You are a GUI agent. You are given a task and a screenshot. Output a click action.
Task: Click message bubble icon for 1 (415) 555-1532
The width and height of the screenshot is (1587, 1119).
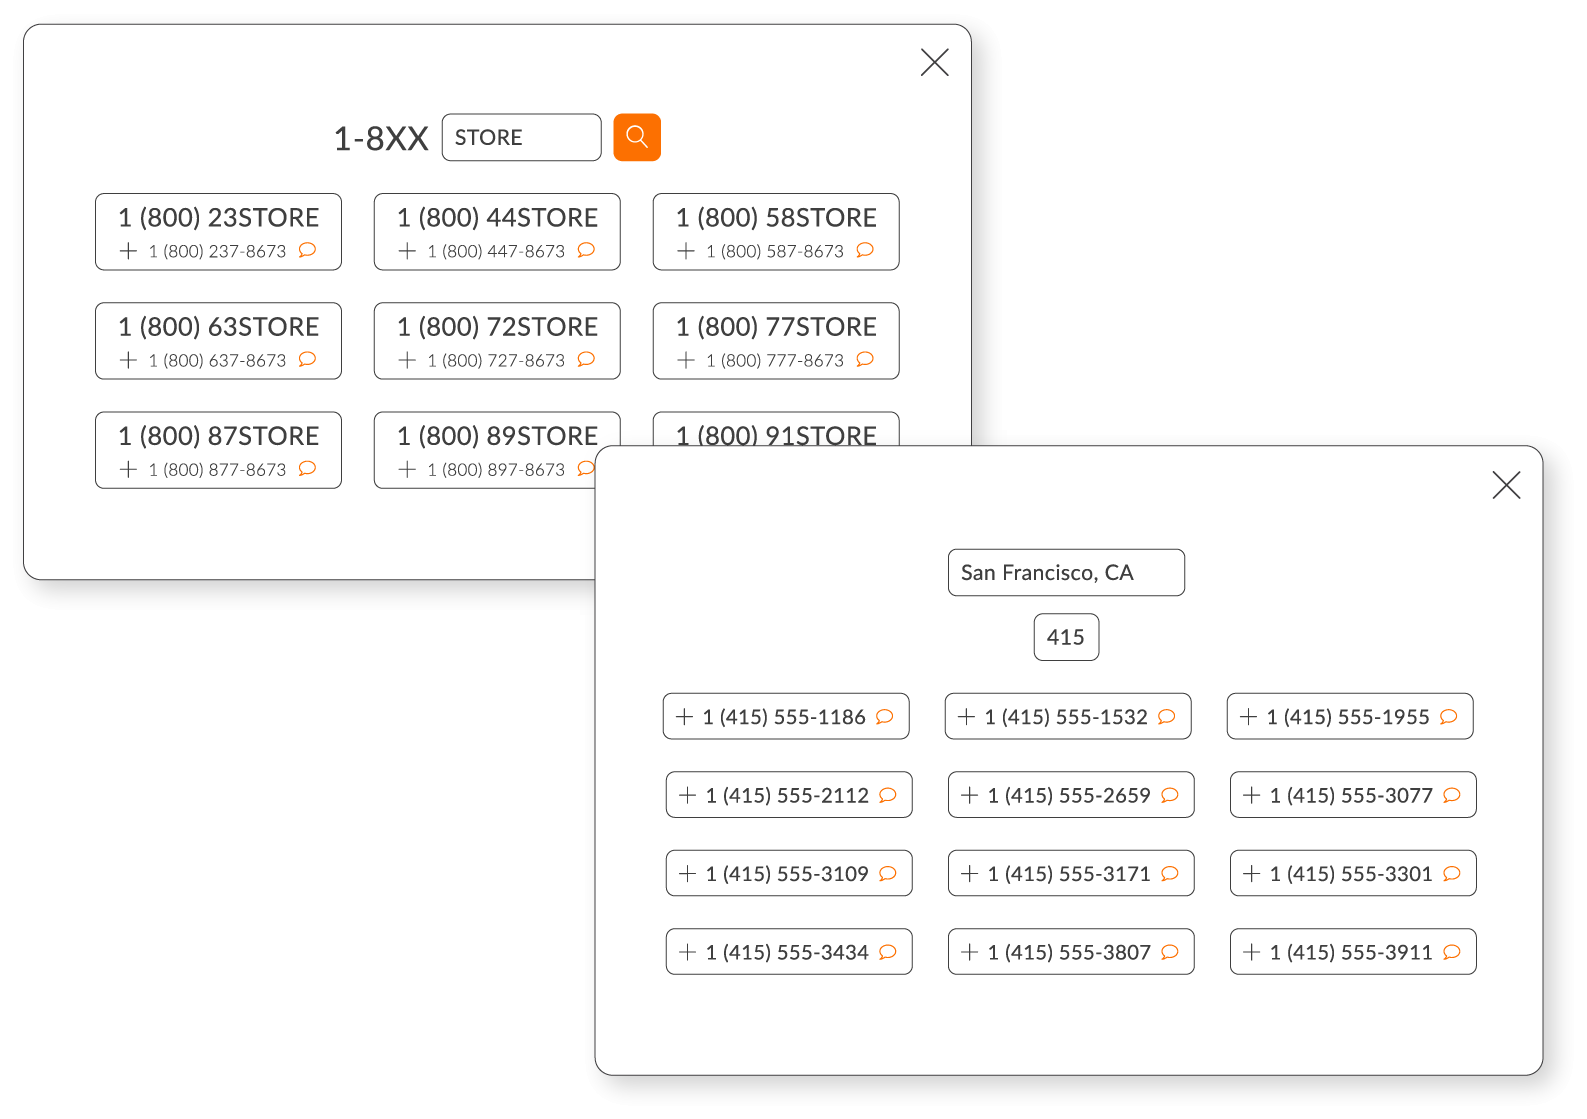click(x=1166, y=717)
